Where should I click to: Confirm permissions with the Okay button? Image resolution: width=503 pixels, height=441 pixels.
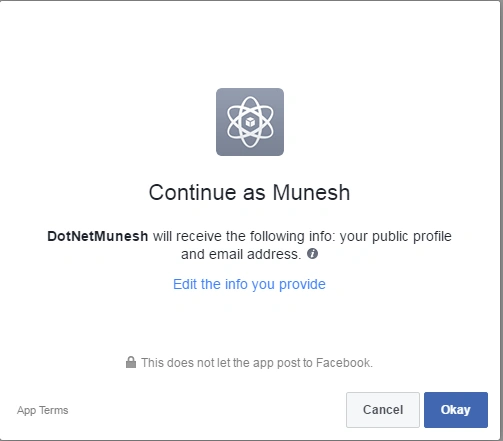click(x=456, y=410)
